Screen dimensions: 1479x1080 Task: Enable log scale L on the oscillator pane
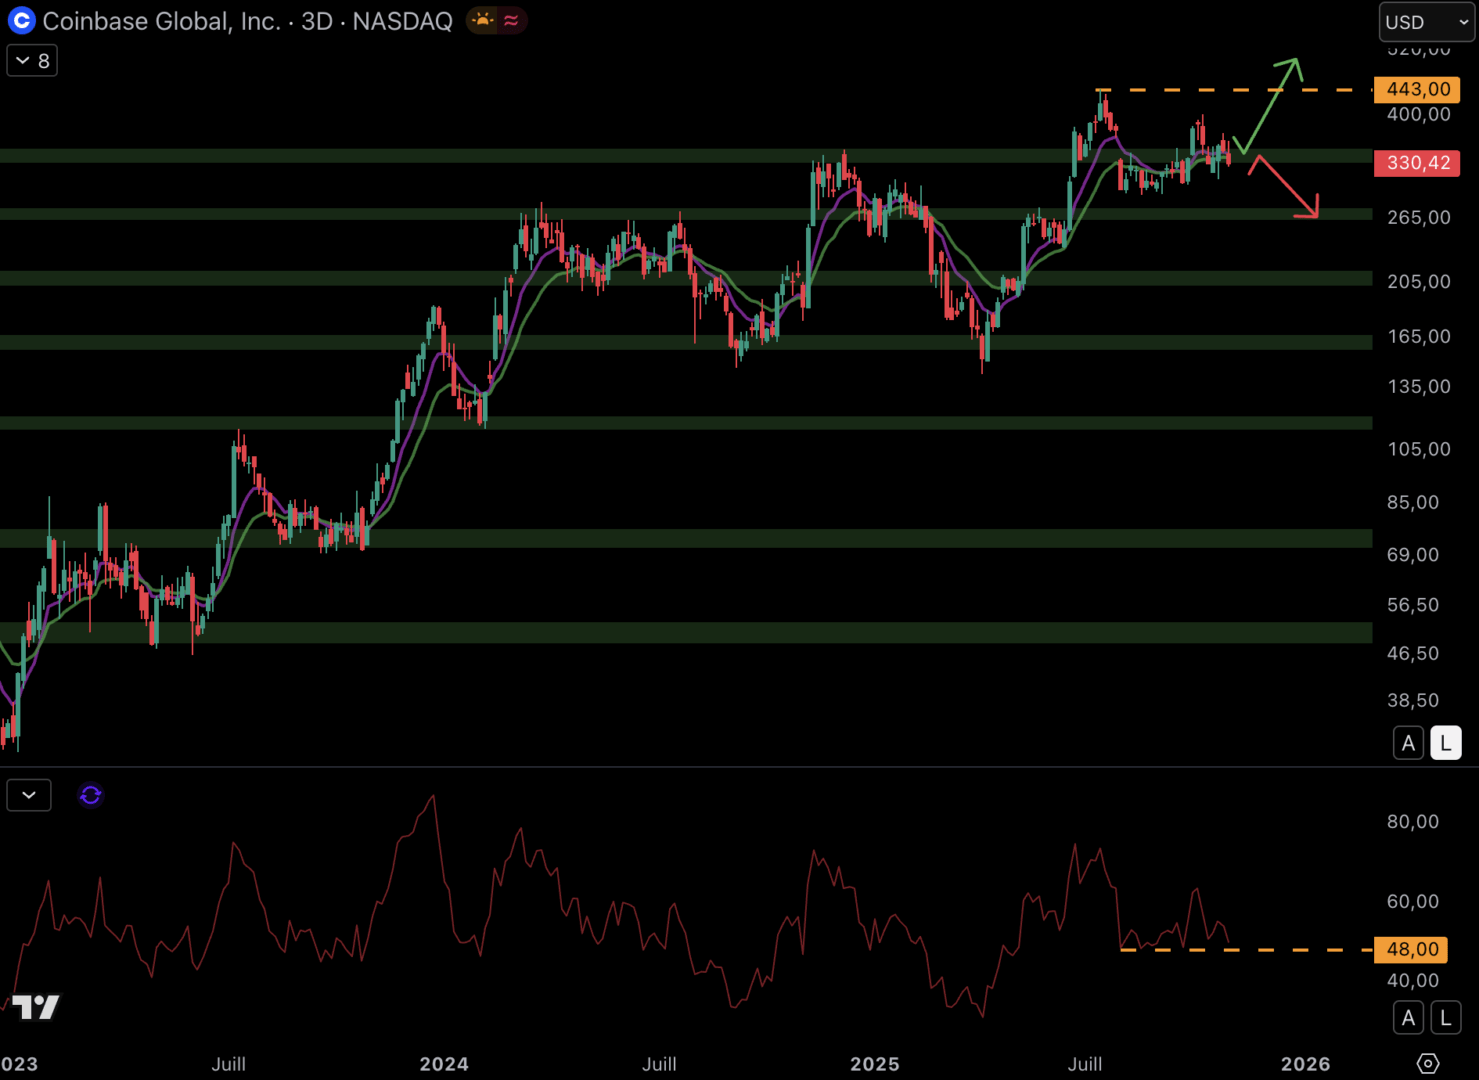1445,1018
